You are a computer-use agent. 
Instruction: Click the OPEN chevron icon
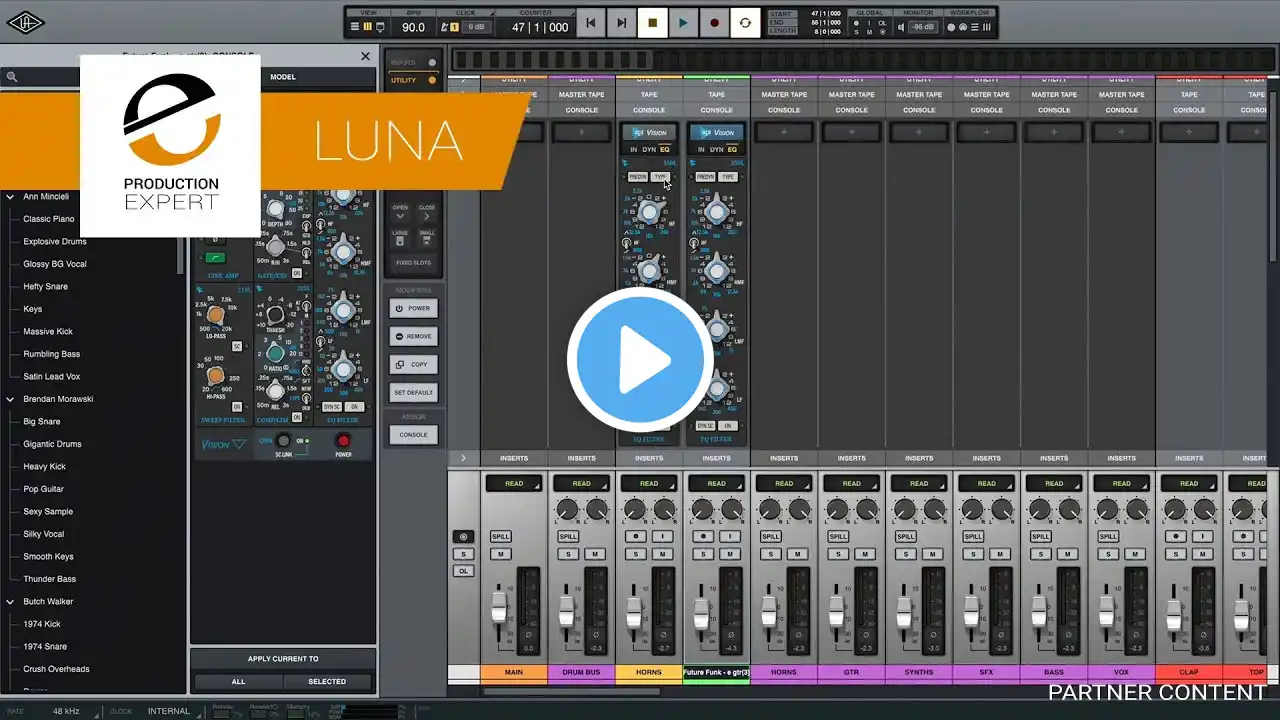tap(400, 216)
